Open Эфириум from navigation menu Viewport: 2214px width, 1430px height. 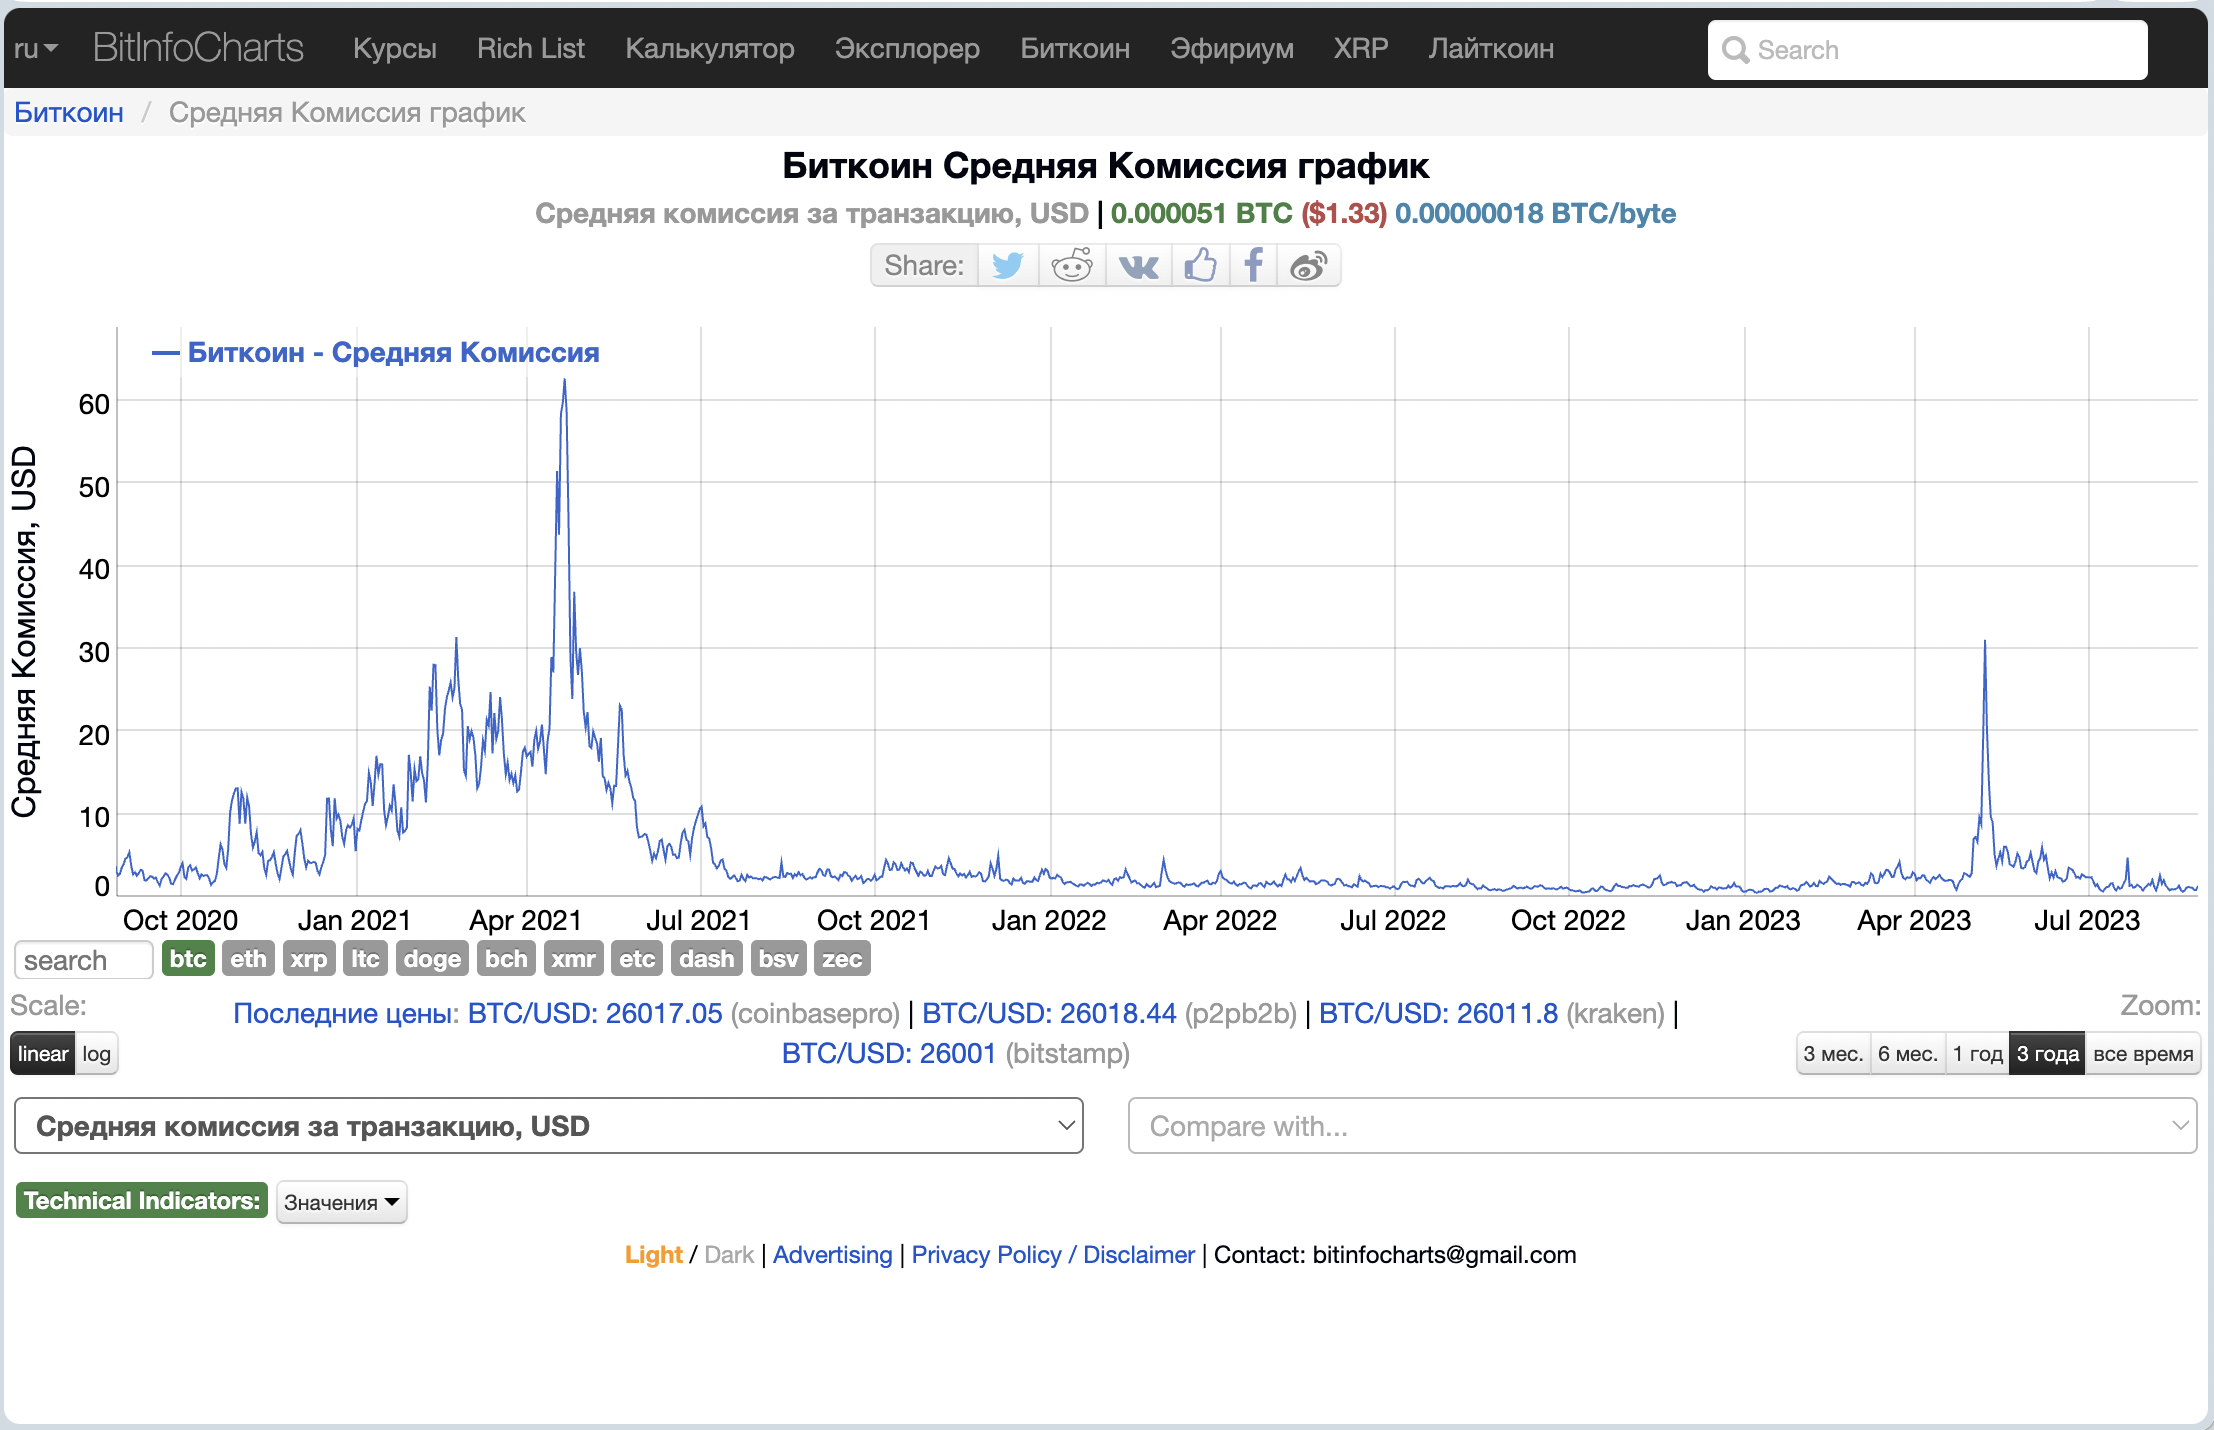(1231, 48)
